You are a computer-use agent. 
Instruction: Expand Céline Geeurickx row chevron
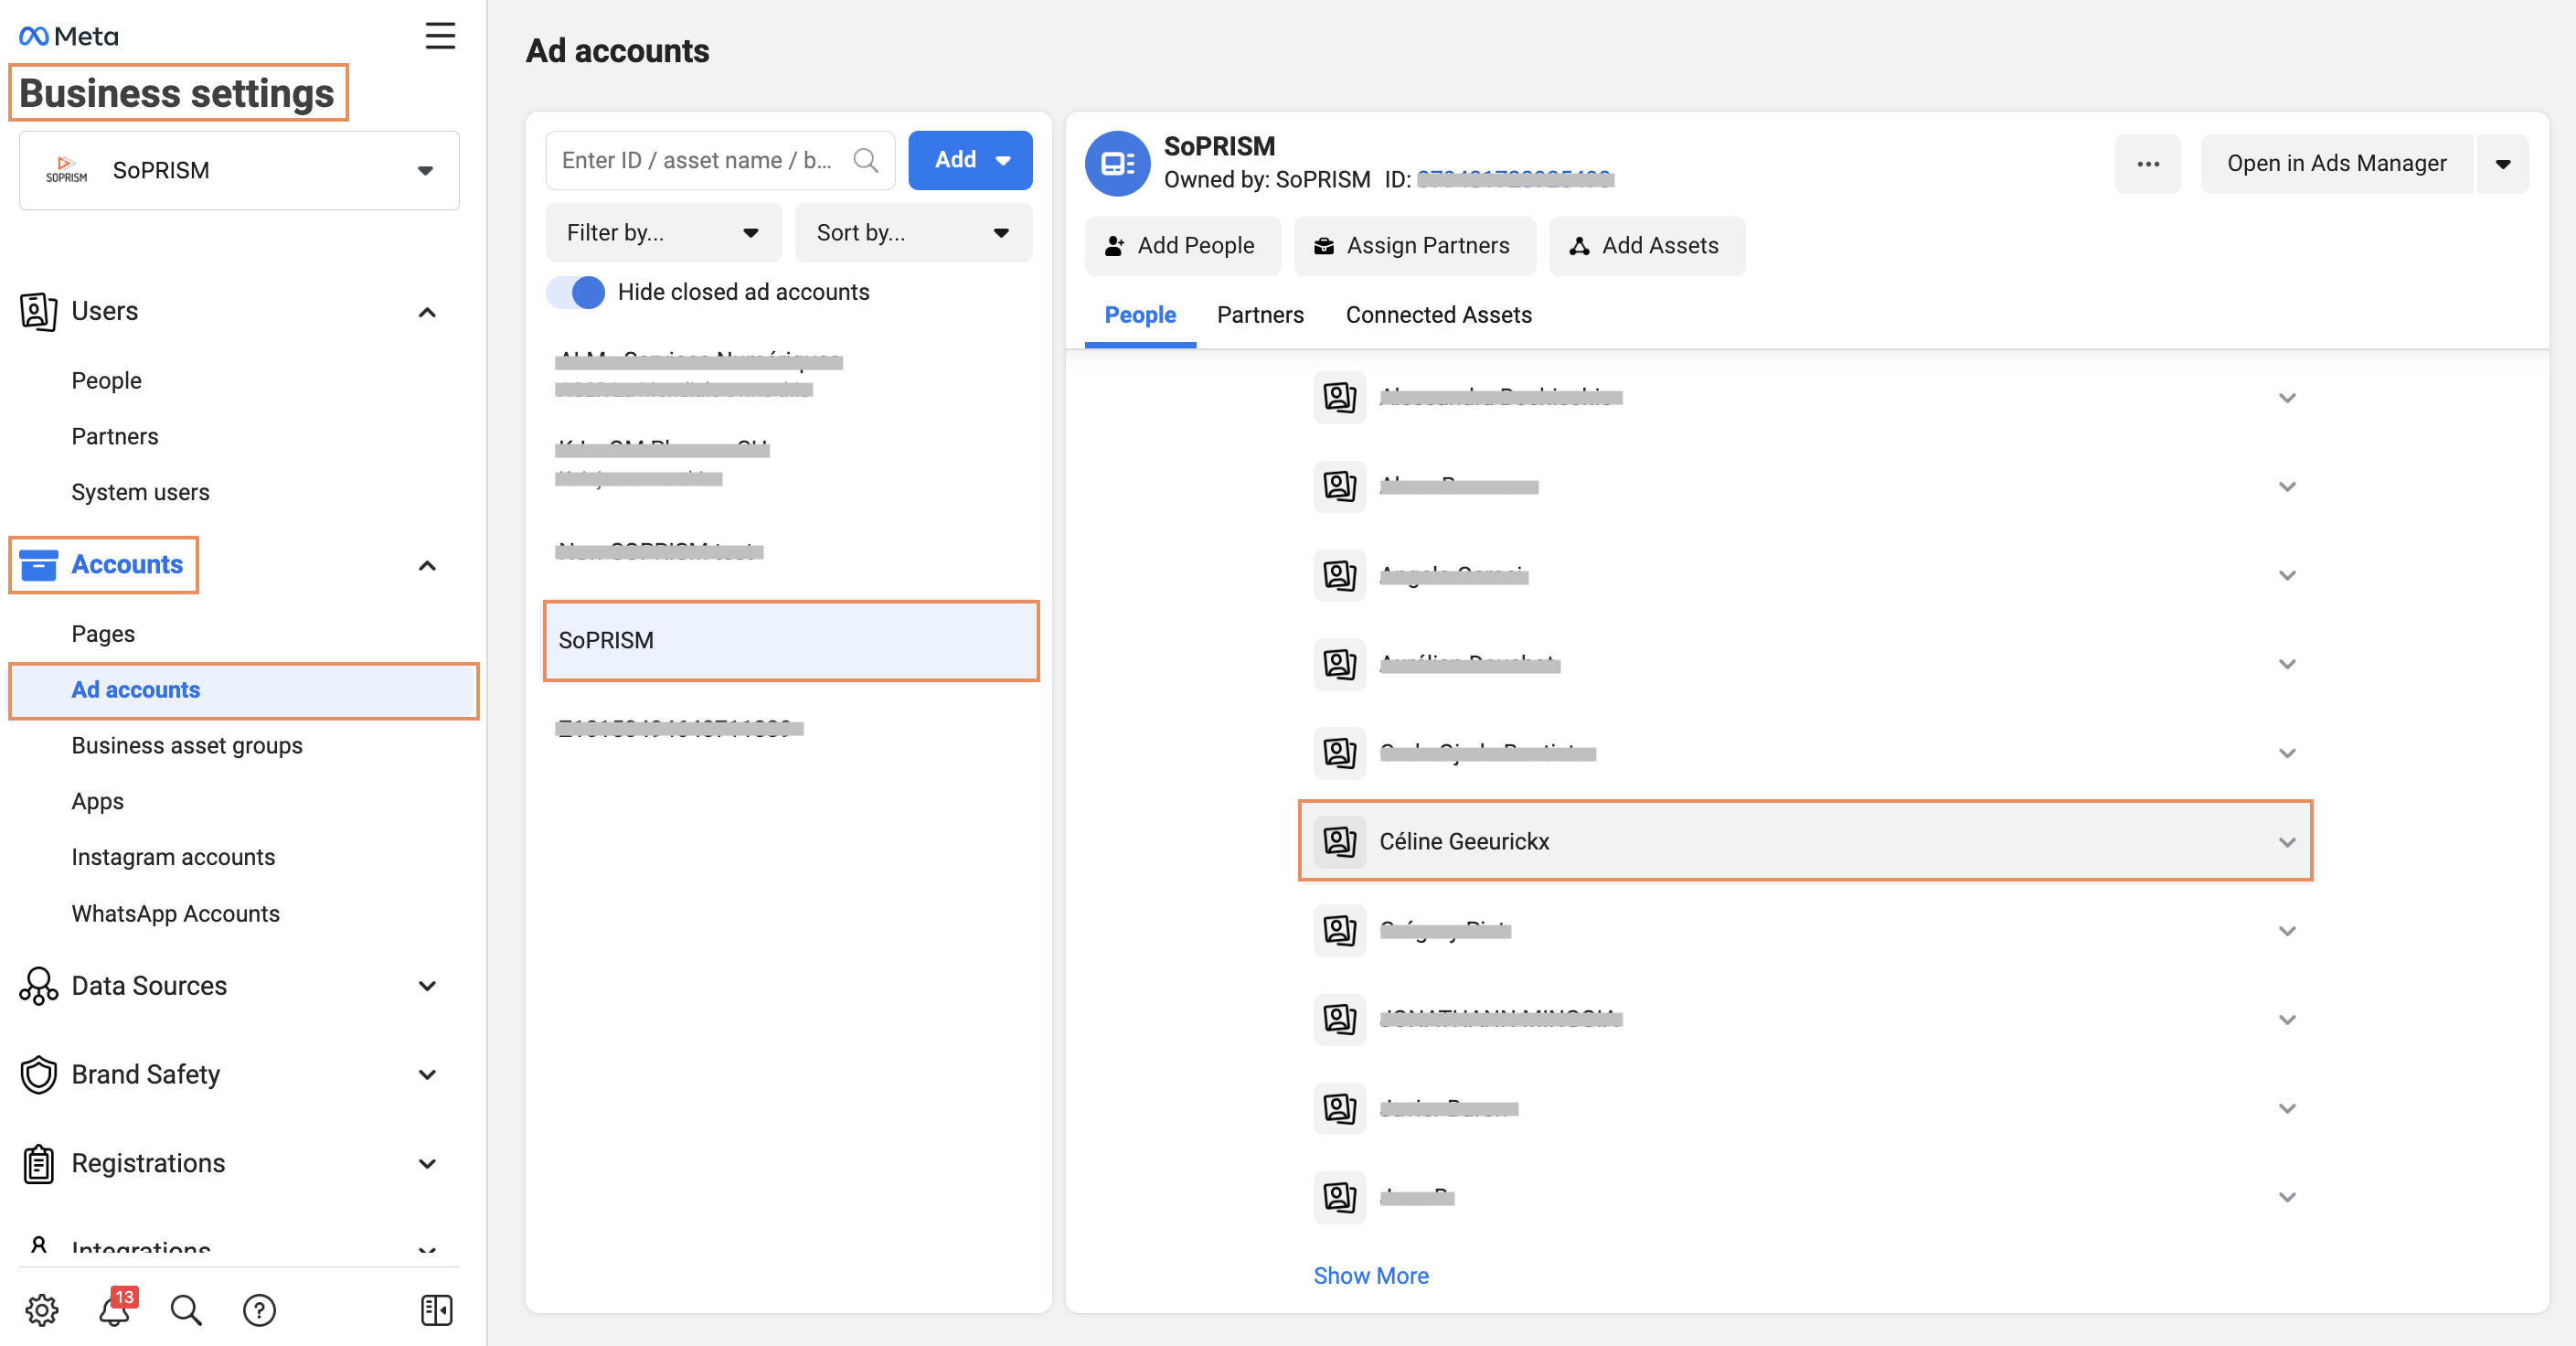click(2286, 841)
